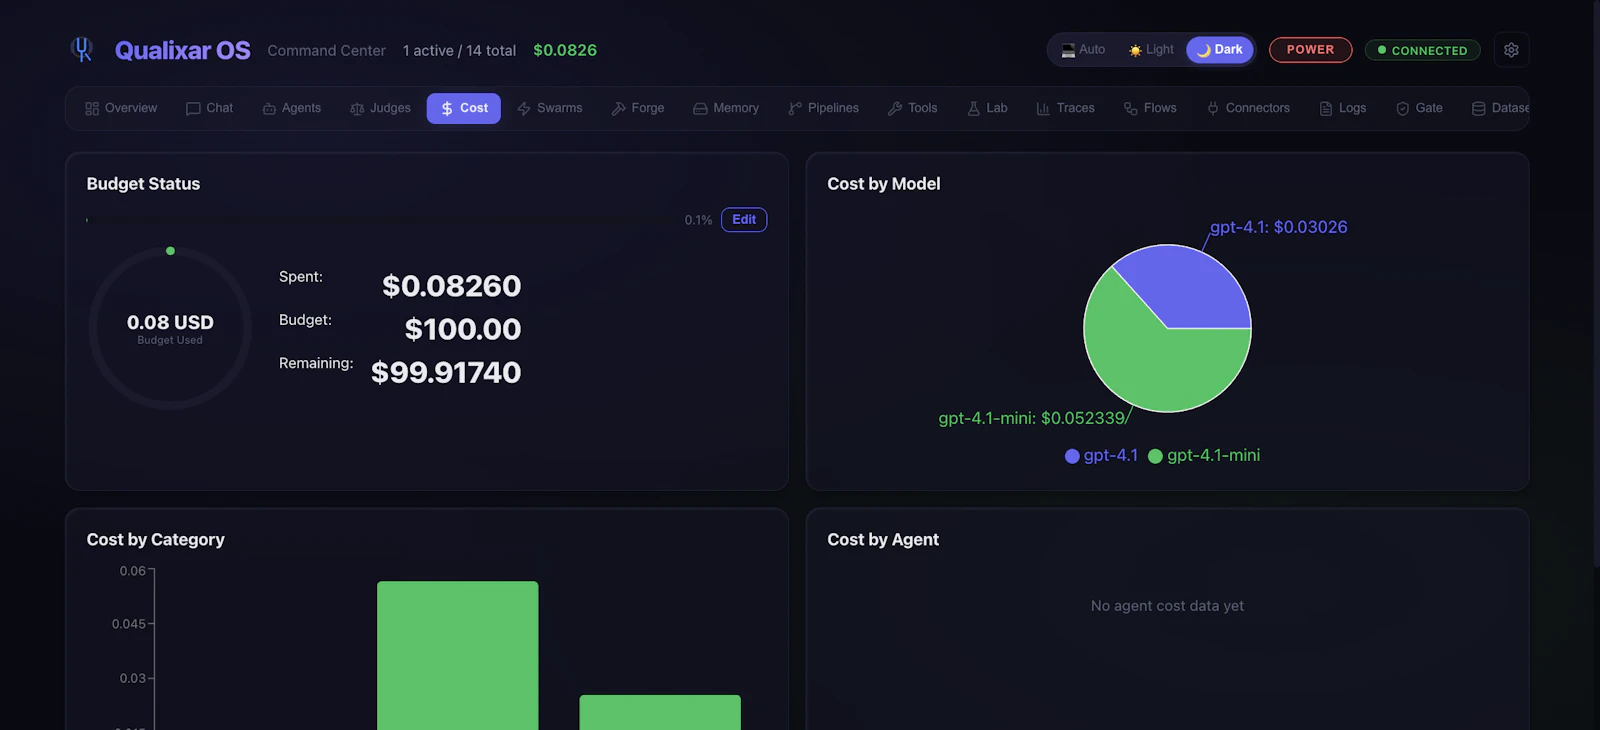Click the Gate shield icon
The height and width of the screenshot is (730, 1600).
coord(1403,109)
